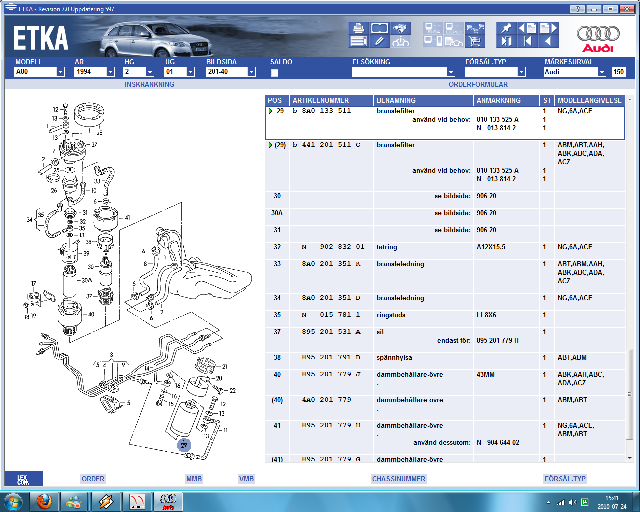Click the ANMÄRKNING column header
640x512 pixels.
[x=506, y=100]
